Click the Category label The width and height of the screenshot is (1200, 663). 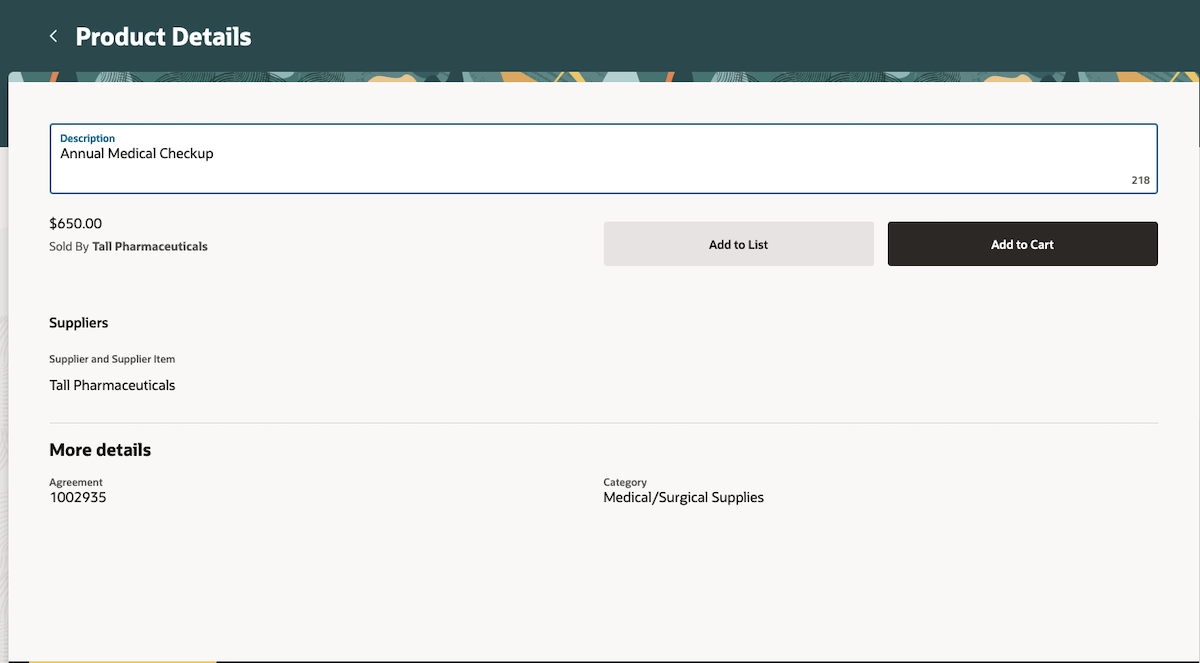coord(625,482)
